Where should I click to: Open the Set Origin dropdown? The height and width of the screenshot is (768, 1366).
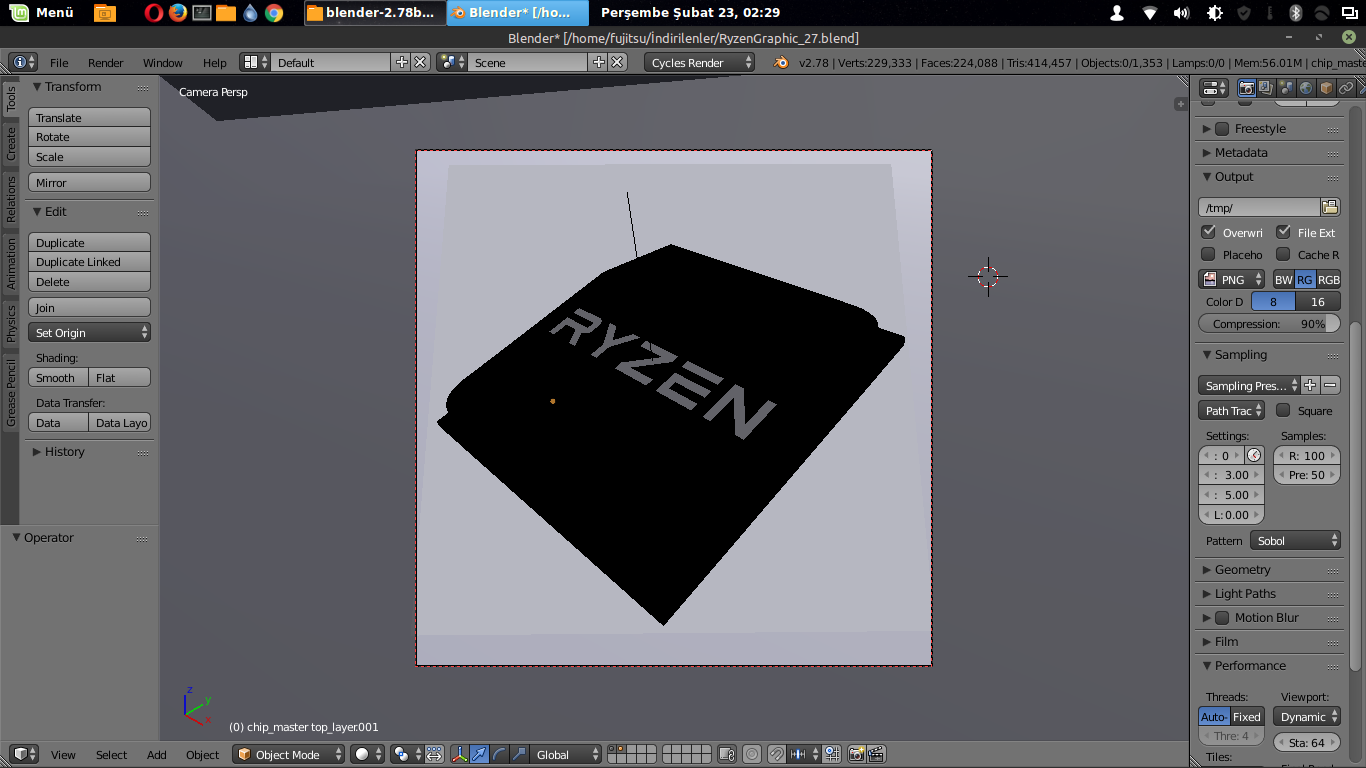90,332
